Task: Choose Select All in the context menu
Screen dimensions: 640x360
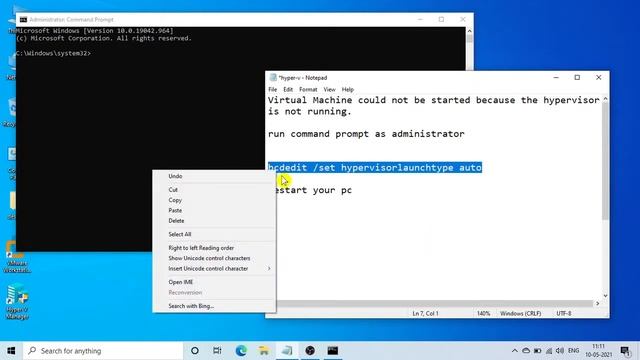Action: [214, 234]
